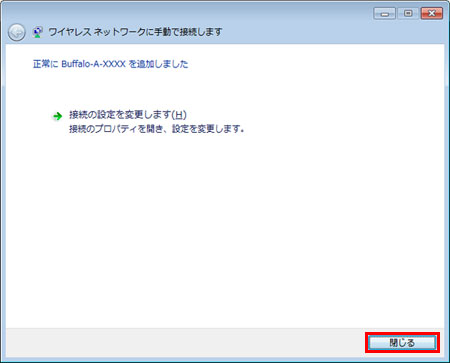Select the Buffalo-A-XXXX network name text
Screen dimensions: 450x363
pos(93,64)
